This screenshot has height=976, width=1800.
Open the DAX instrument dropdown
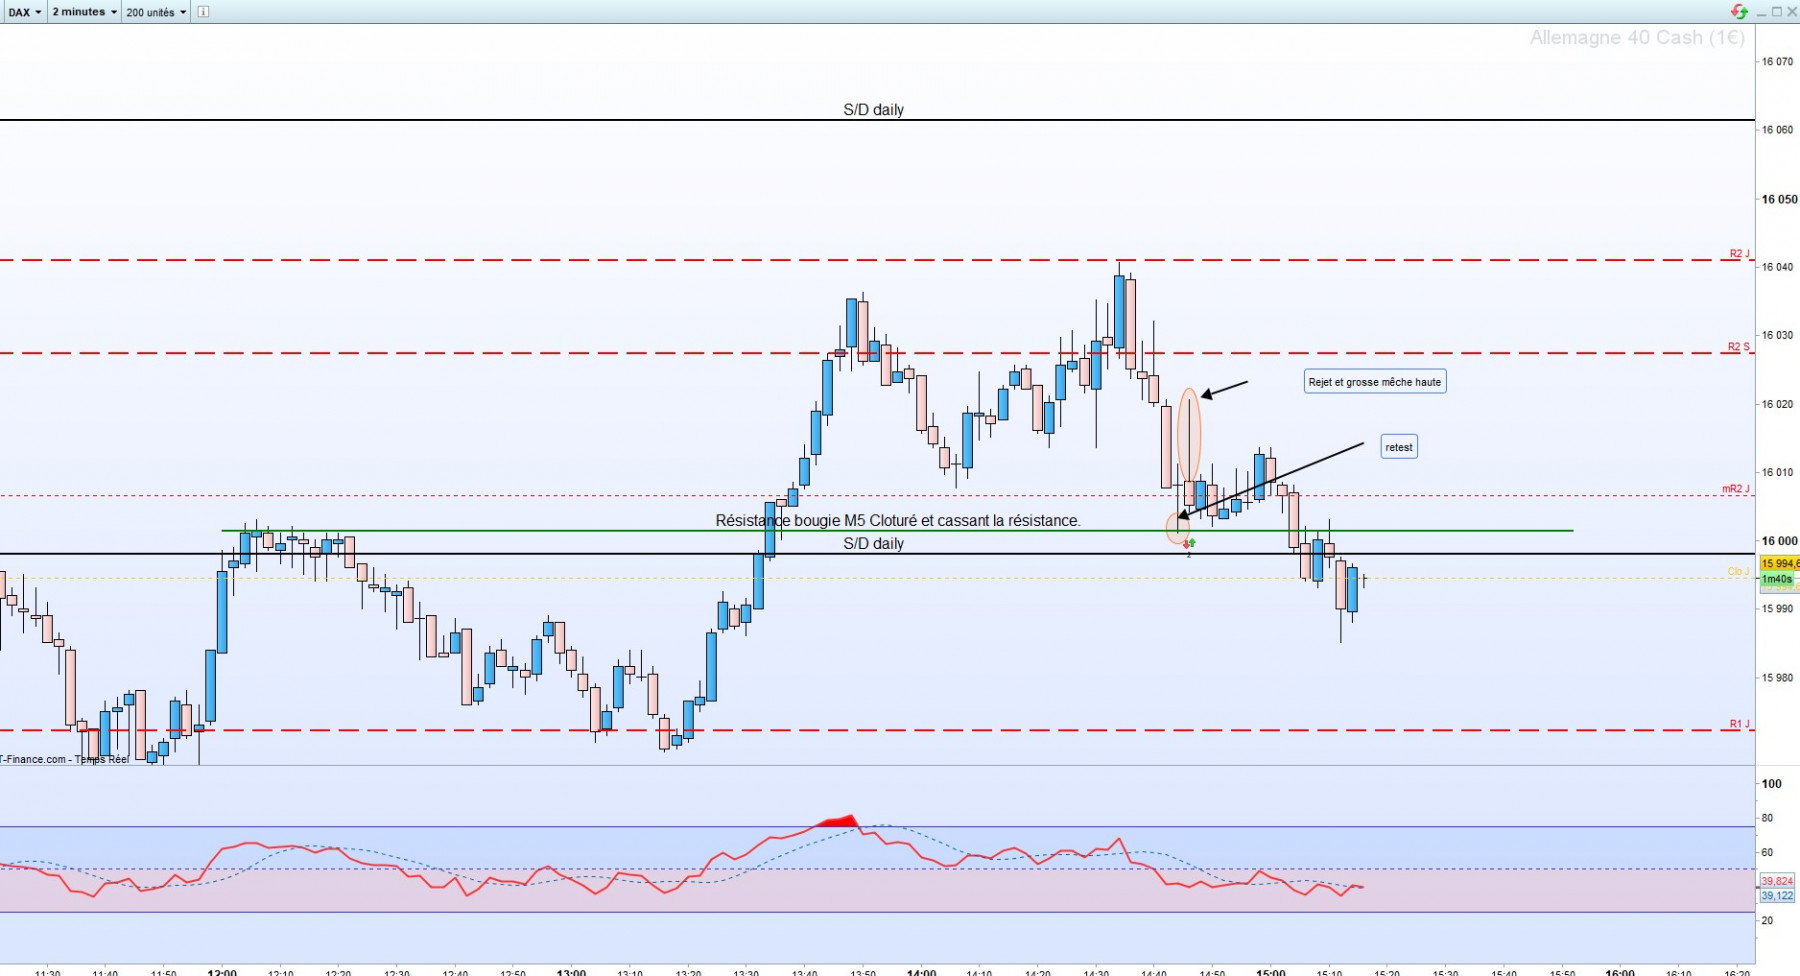tap(24, 12)
